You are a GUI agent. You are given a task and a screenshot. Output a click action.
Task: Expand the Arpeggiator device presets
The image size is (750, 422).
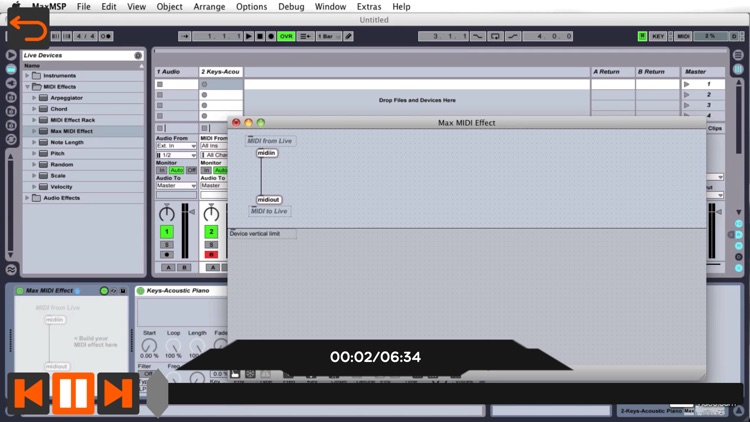34,98
